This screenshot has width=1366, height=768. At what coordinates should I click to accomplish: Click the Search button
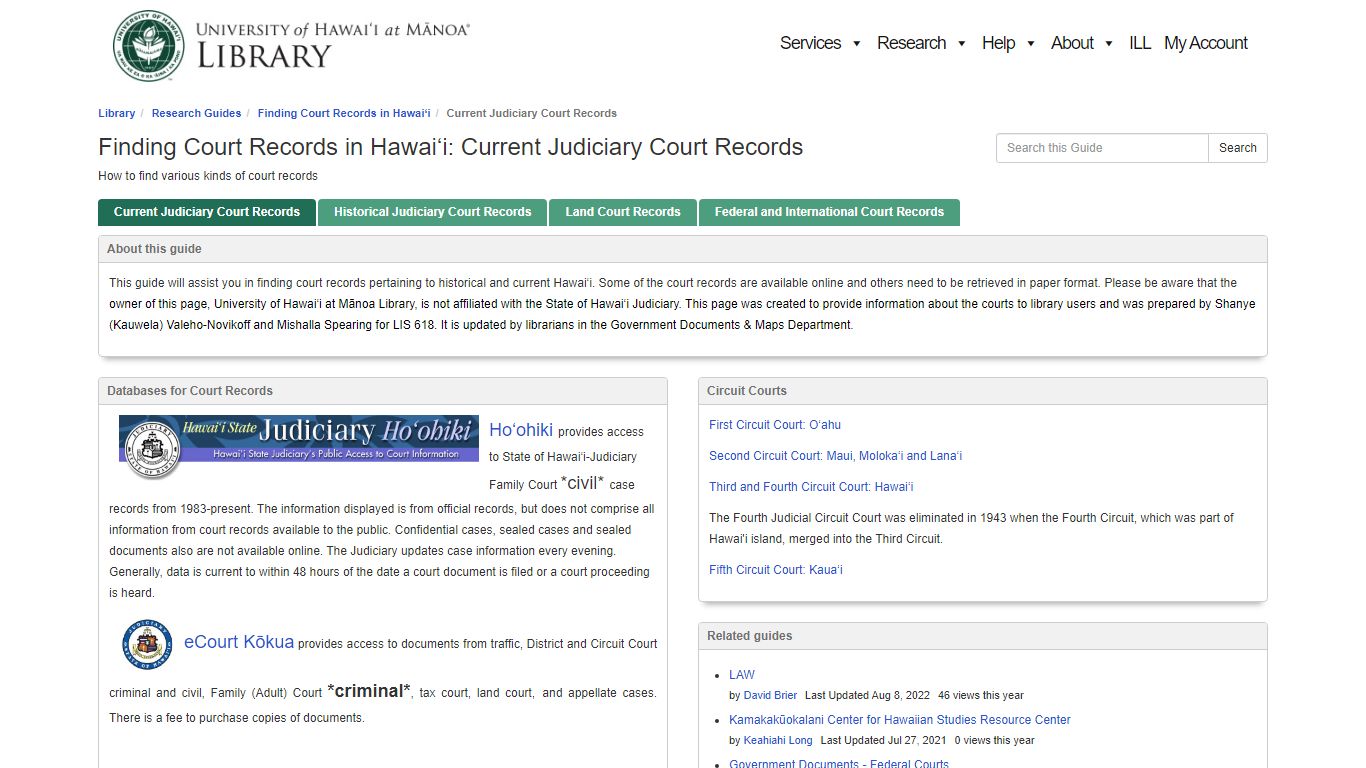click(1238, 148)
